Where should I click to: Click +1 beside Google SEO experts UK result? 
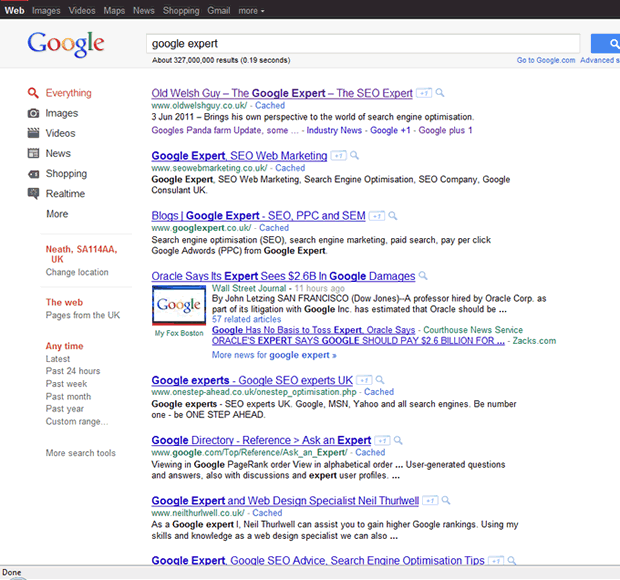click(x=364, y=380)
